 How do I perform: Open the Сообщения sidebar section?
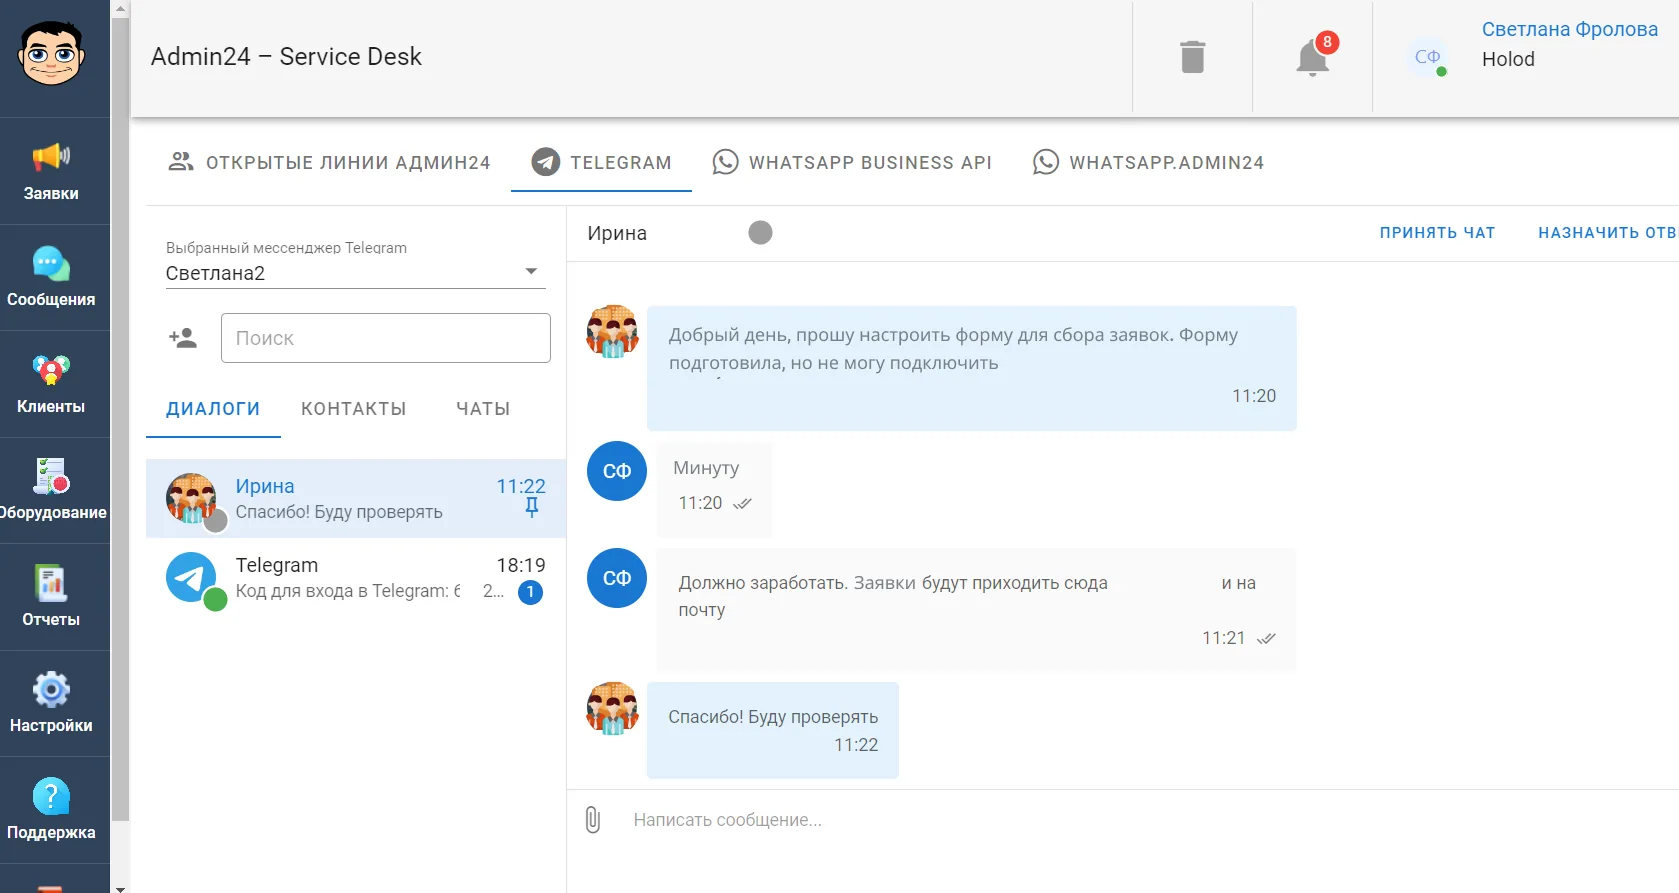click(x=51, y=277)
